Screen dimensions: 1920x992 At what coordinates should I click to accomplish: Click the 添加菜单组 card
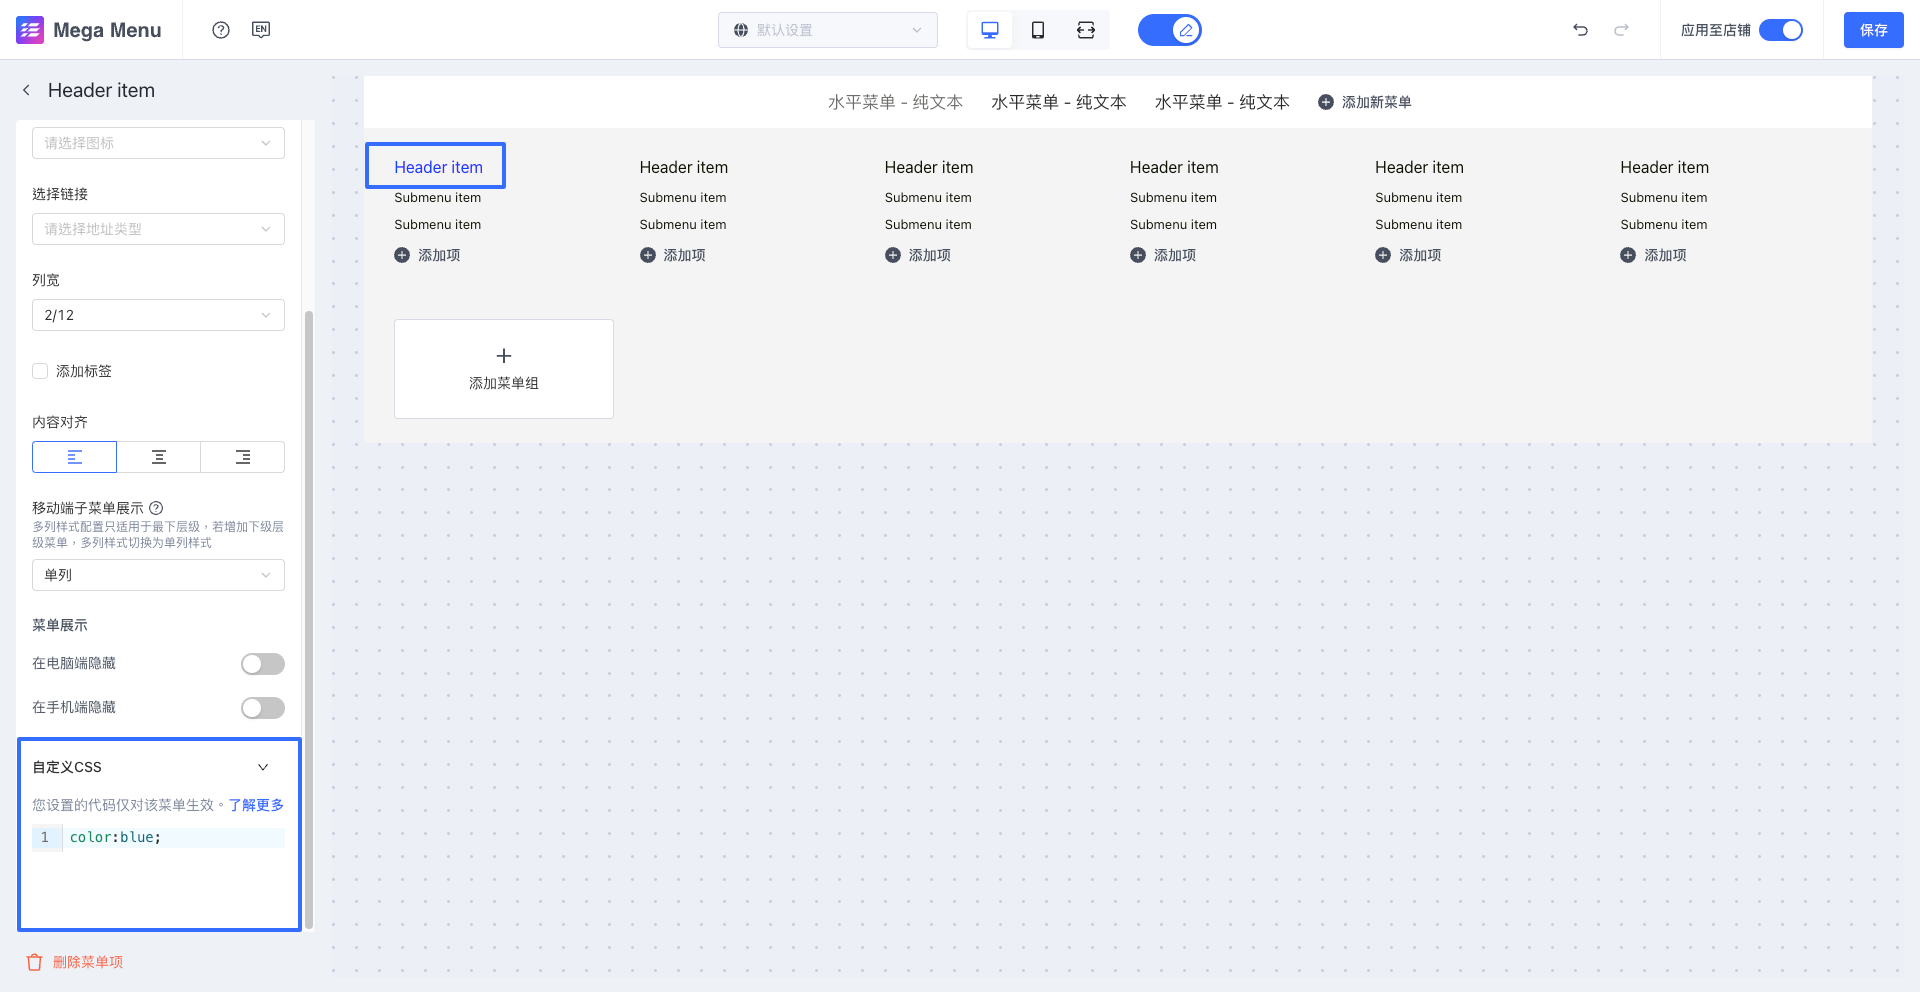[x=504, y=369]
